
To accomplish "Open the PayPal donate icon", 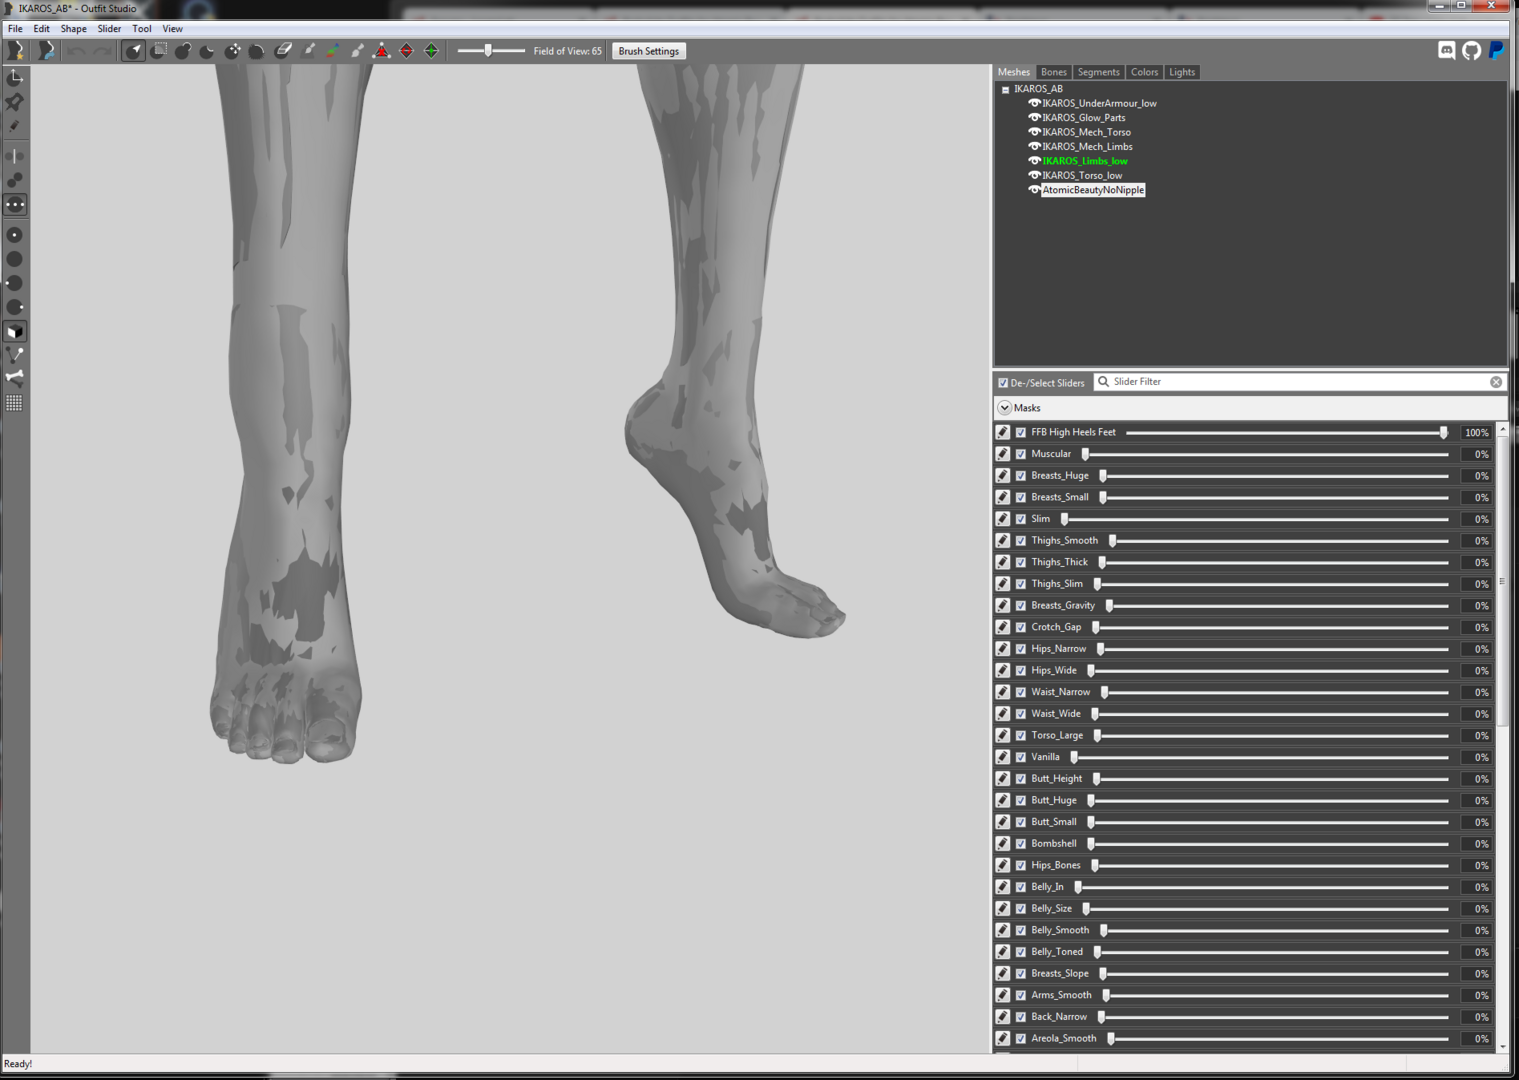I will [x=1496, y=50].
